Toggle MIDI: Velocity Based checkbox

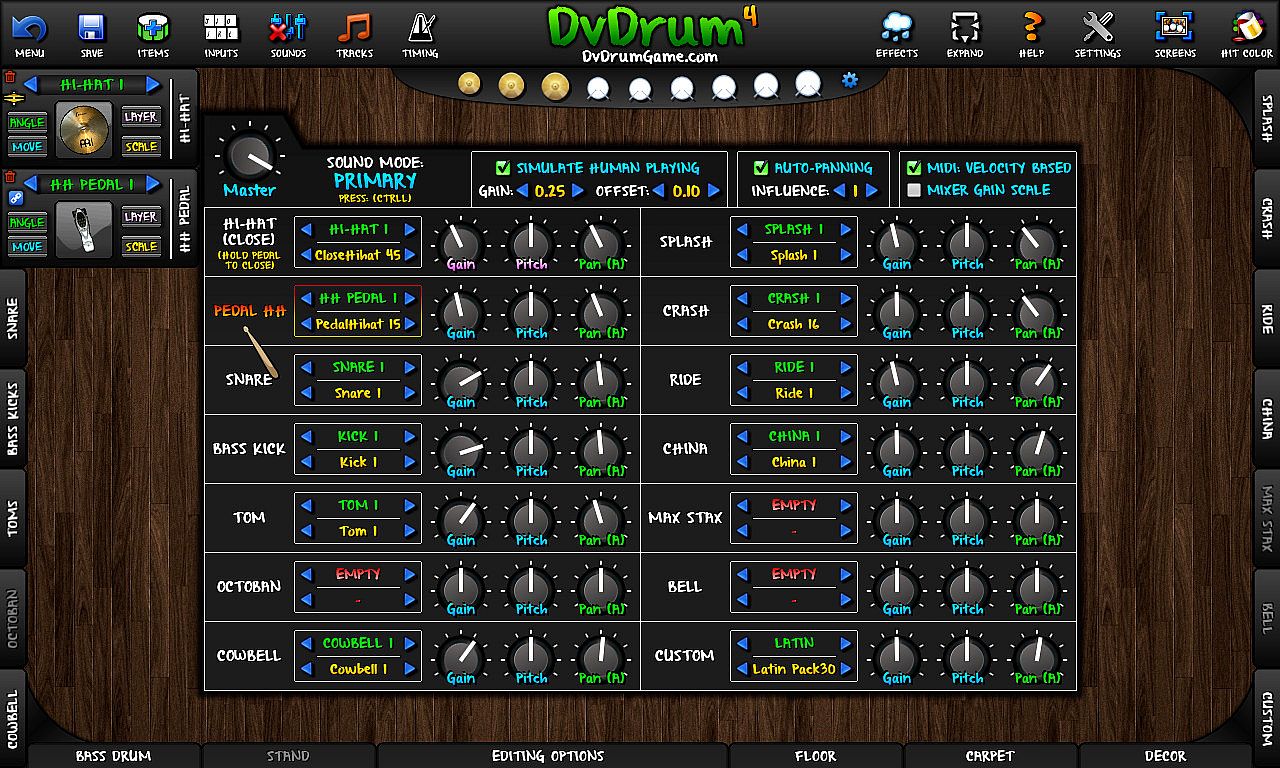[x=913, y=168]
